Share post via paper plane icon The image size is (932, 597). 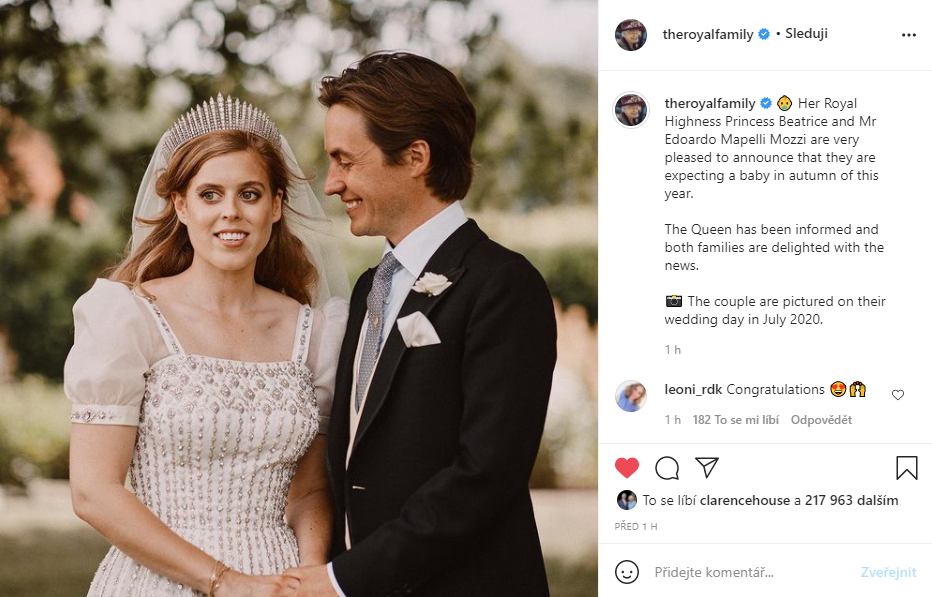[x=707, y=467]
